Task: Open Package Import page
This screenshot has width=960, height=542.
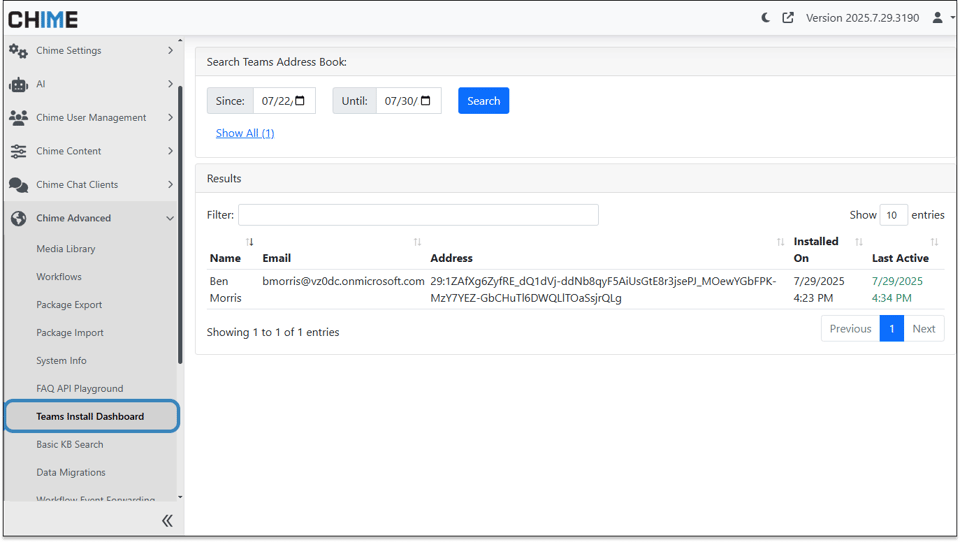Action: pos(70,333)
